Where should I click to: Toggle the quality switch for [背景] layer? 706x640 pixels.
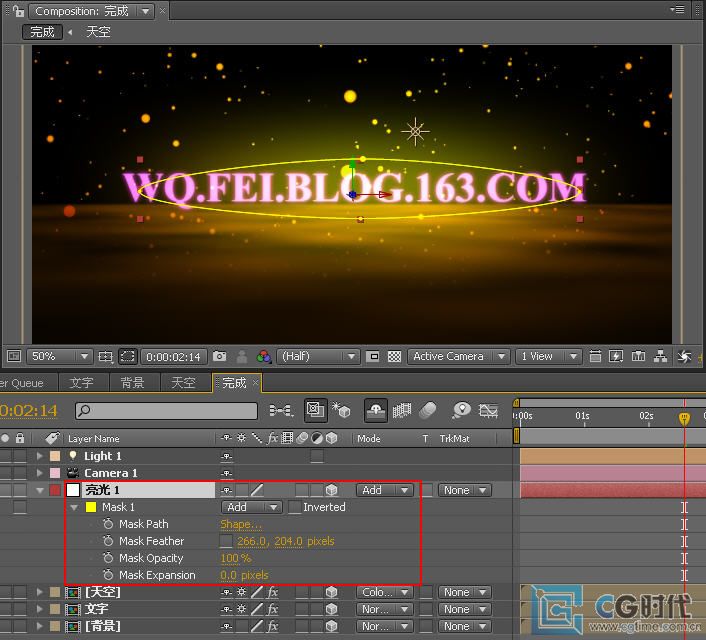coord(257,626)
